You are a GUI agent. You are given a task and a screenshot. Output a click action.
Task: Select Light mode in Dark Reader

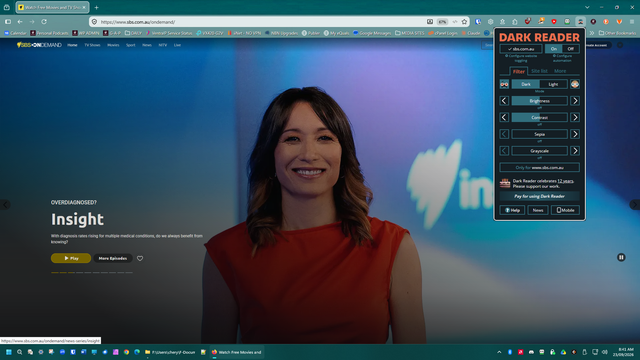click(553, 84)
